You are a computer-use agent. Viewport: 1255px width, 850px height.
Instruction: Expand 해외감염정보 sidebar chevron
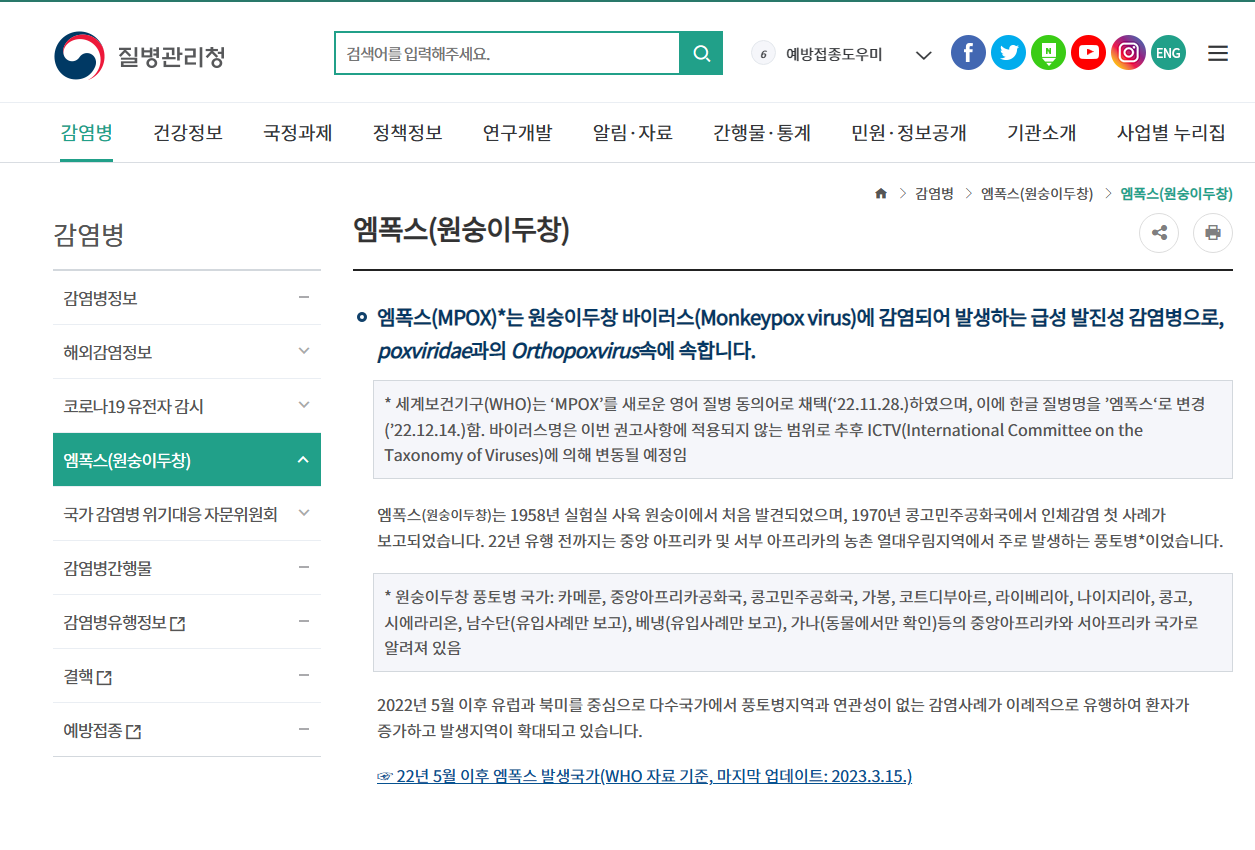tap(304, 351)
